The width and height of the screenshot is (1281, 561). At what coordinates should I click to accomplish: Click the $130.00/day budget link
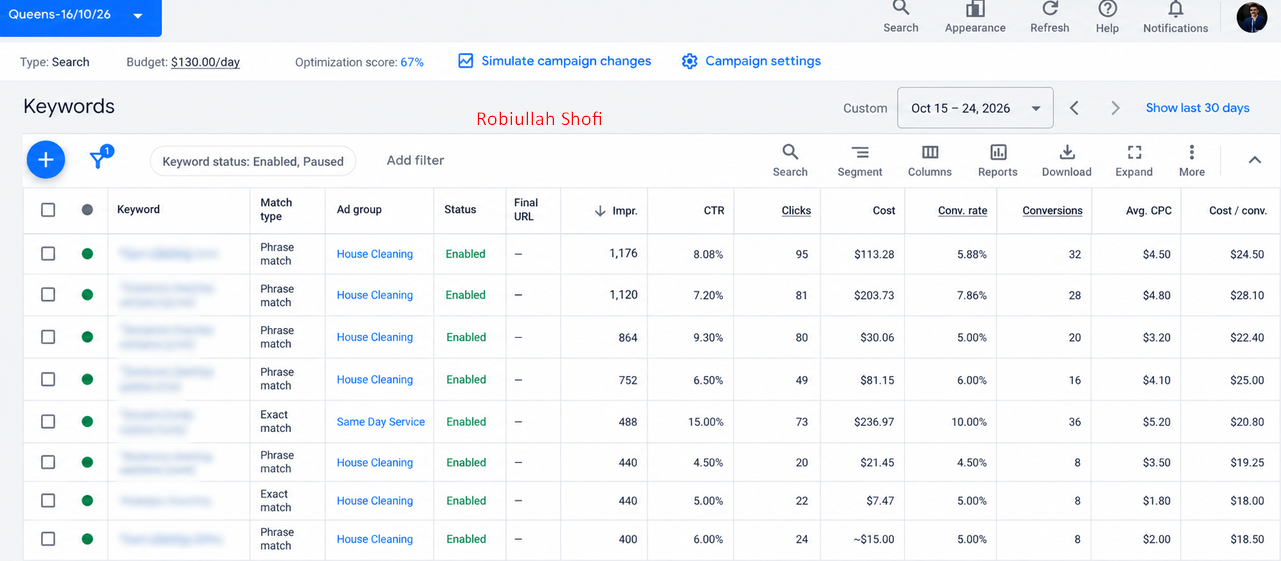tap(205, 62)
